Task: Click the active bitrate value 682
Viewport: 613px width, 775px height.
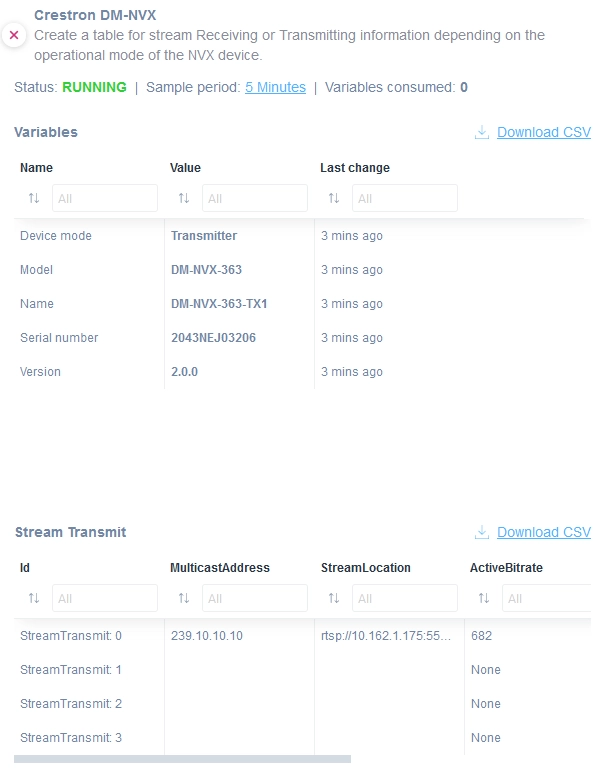Action: tap(482, 636)
